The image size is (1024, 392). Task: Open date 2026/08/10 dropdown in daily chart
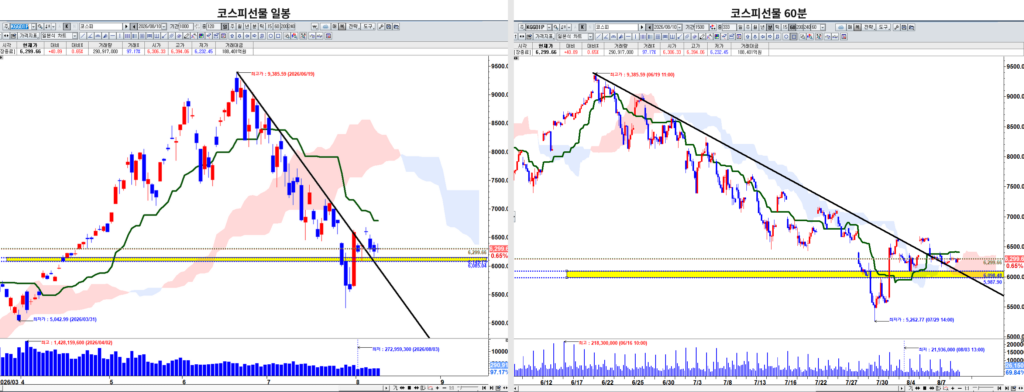(164, 26)
